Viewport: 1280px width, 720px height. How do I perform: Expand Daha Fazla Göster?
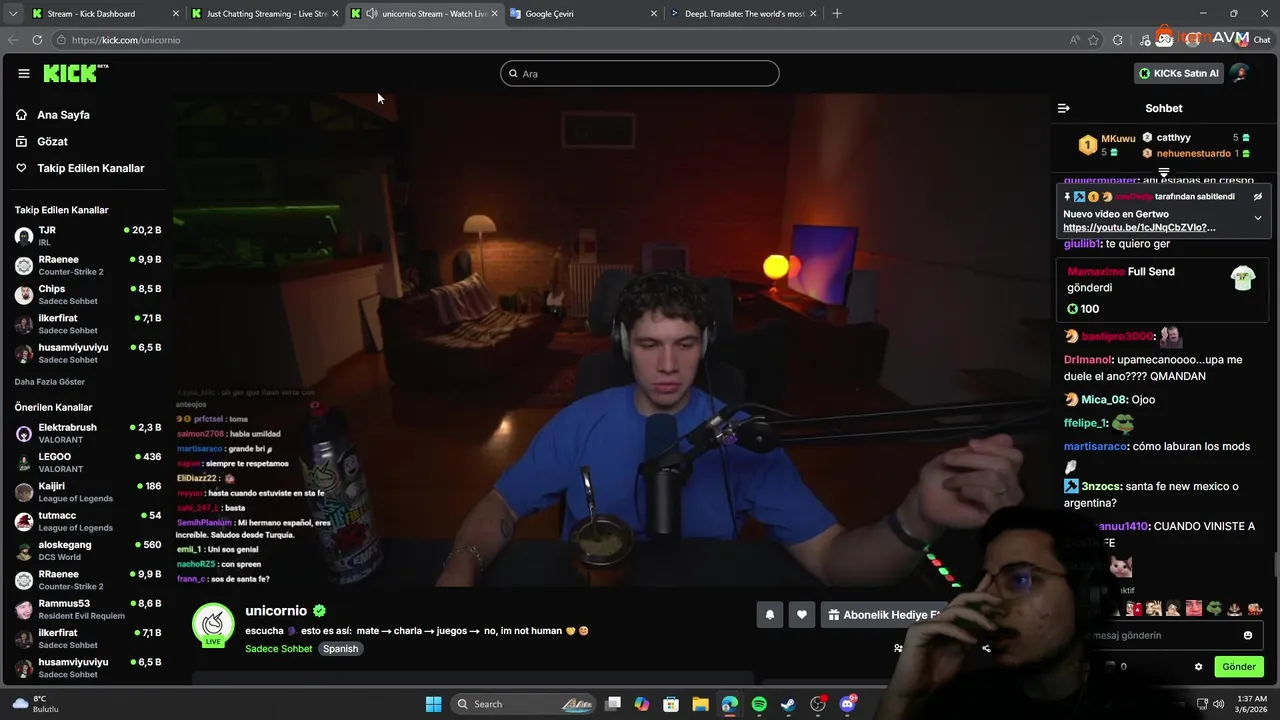click(x=49, y=382)
